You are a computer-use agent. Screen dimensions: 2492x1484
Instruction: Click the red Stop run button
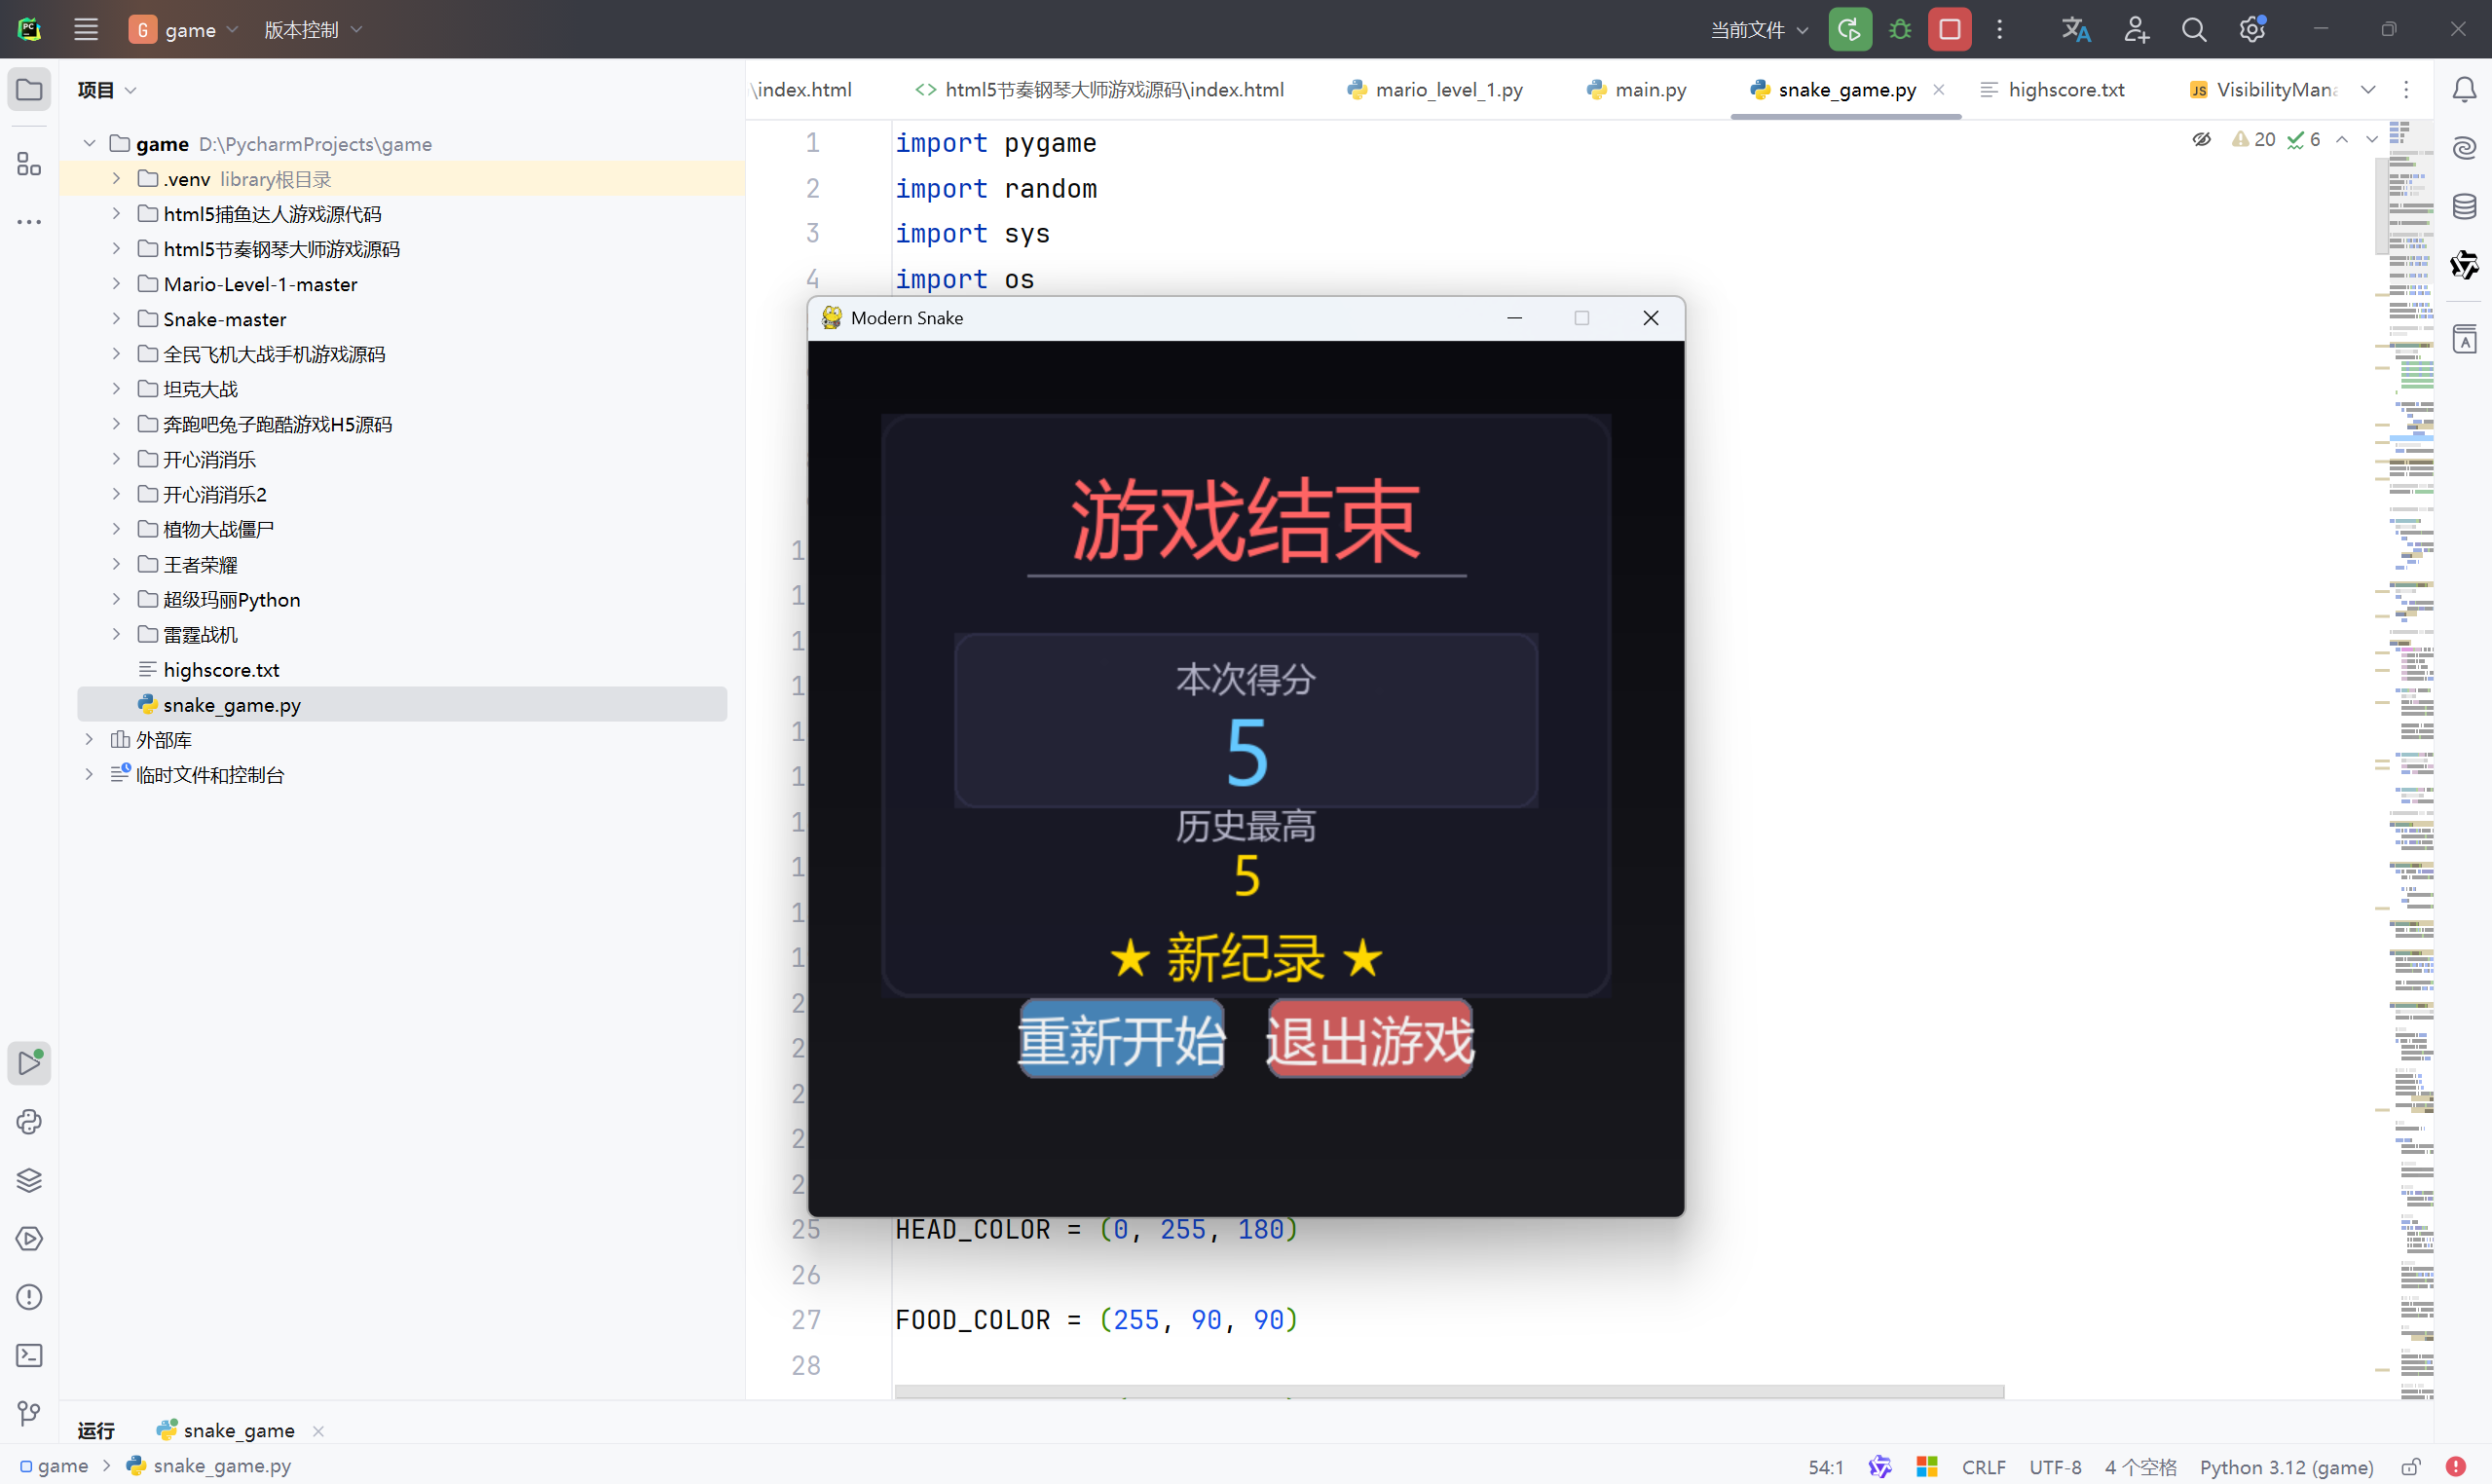[x=1948, y=29]
